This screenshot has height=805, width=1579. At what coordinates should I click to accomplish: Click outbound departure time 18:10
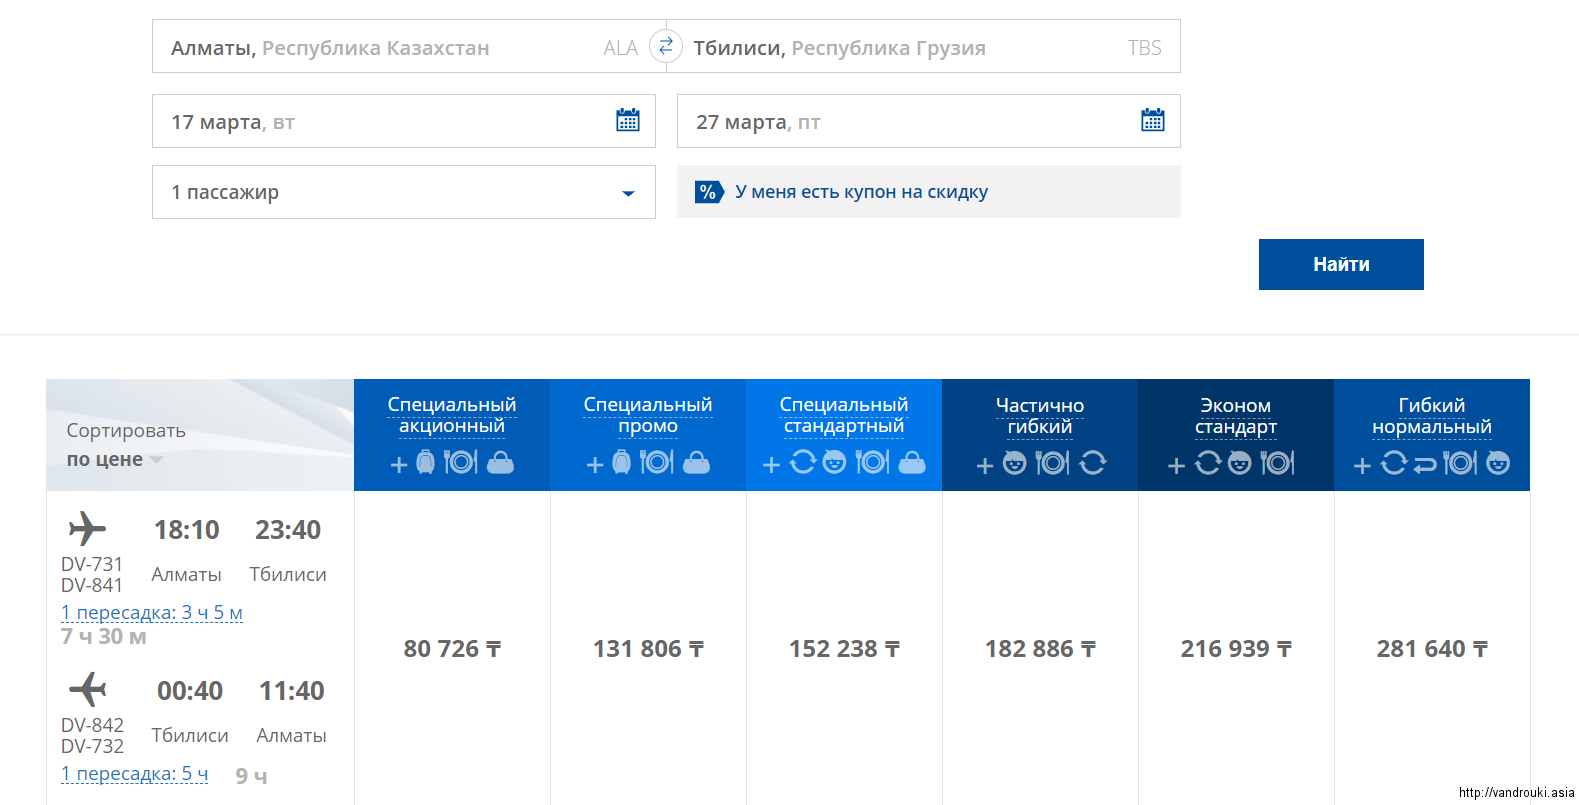coord(187,530)
